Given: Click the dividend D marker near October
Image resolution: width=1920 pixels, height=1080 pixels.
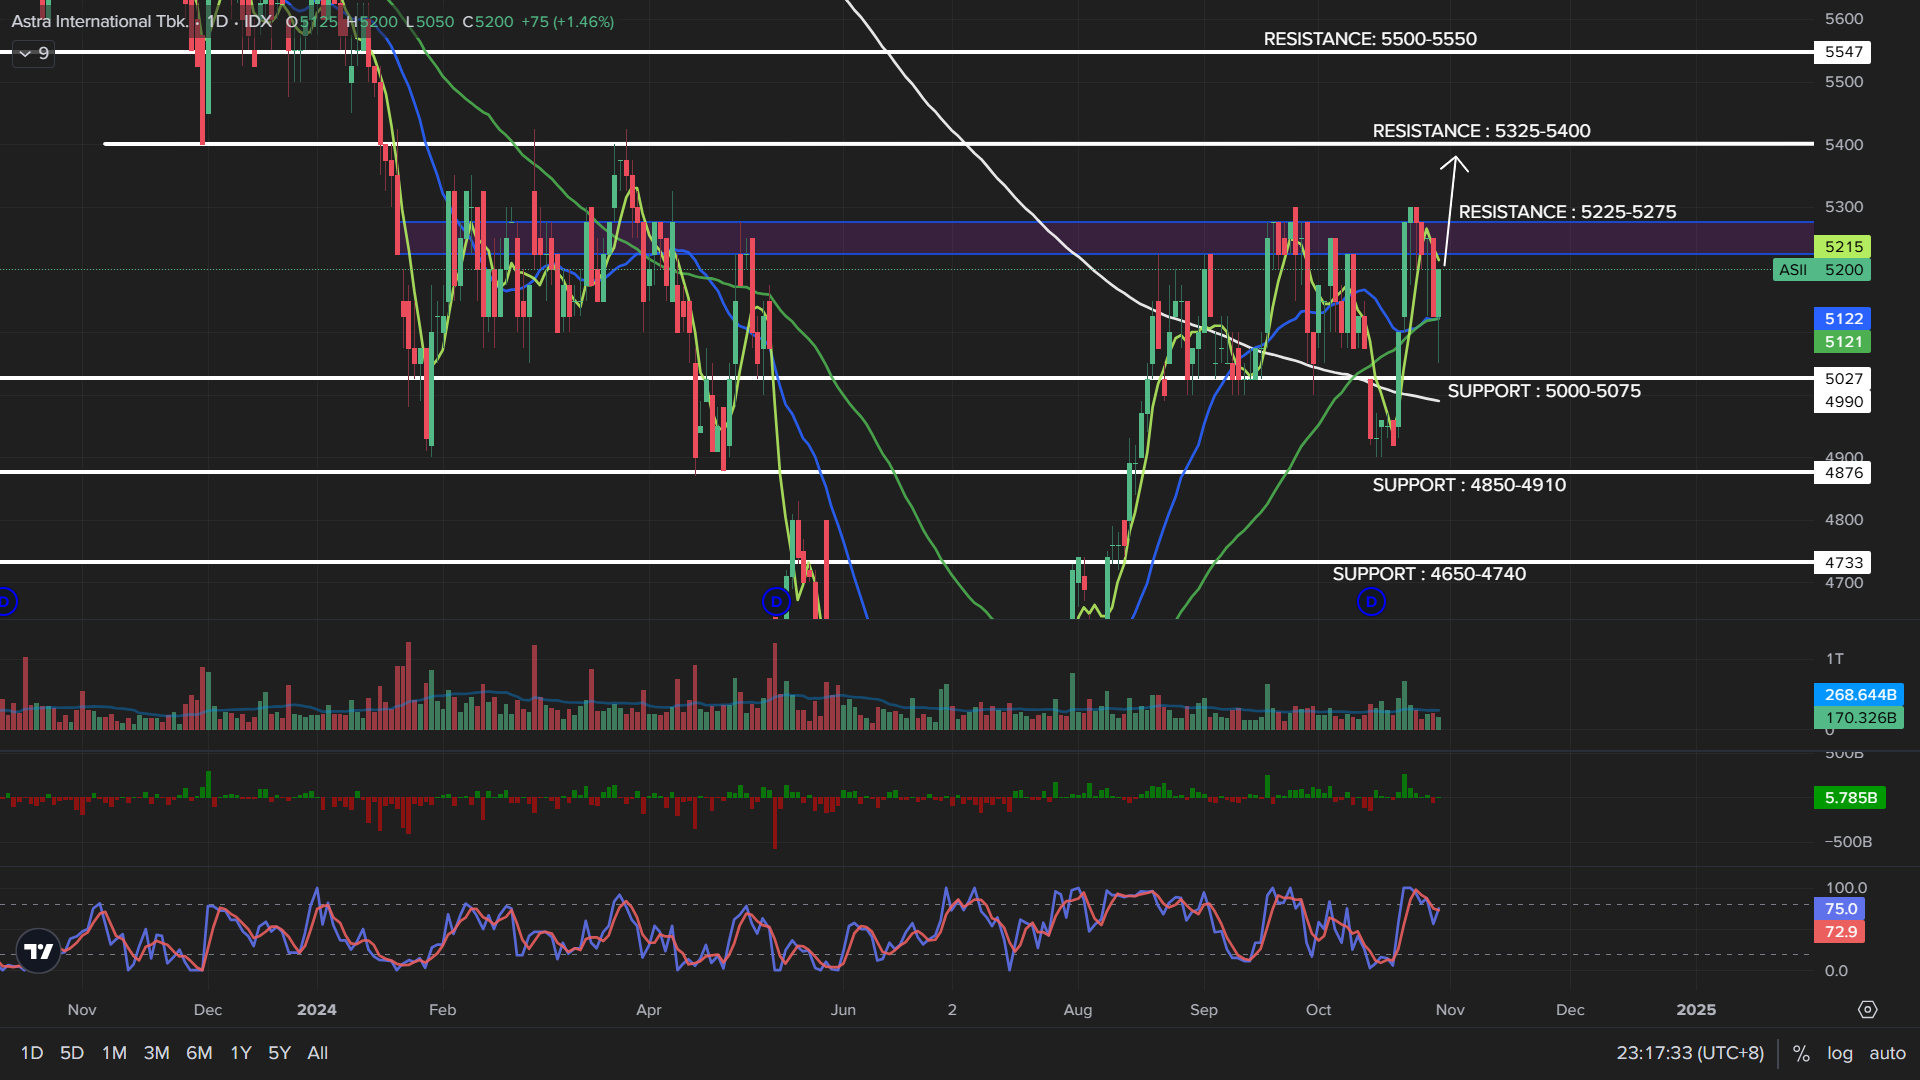Looking at the screenshot, I should pyautogui.click(x=1371, y=602).
